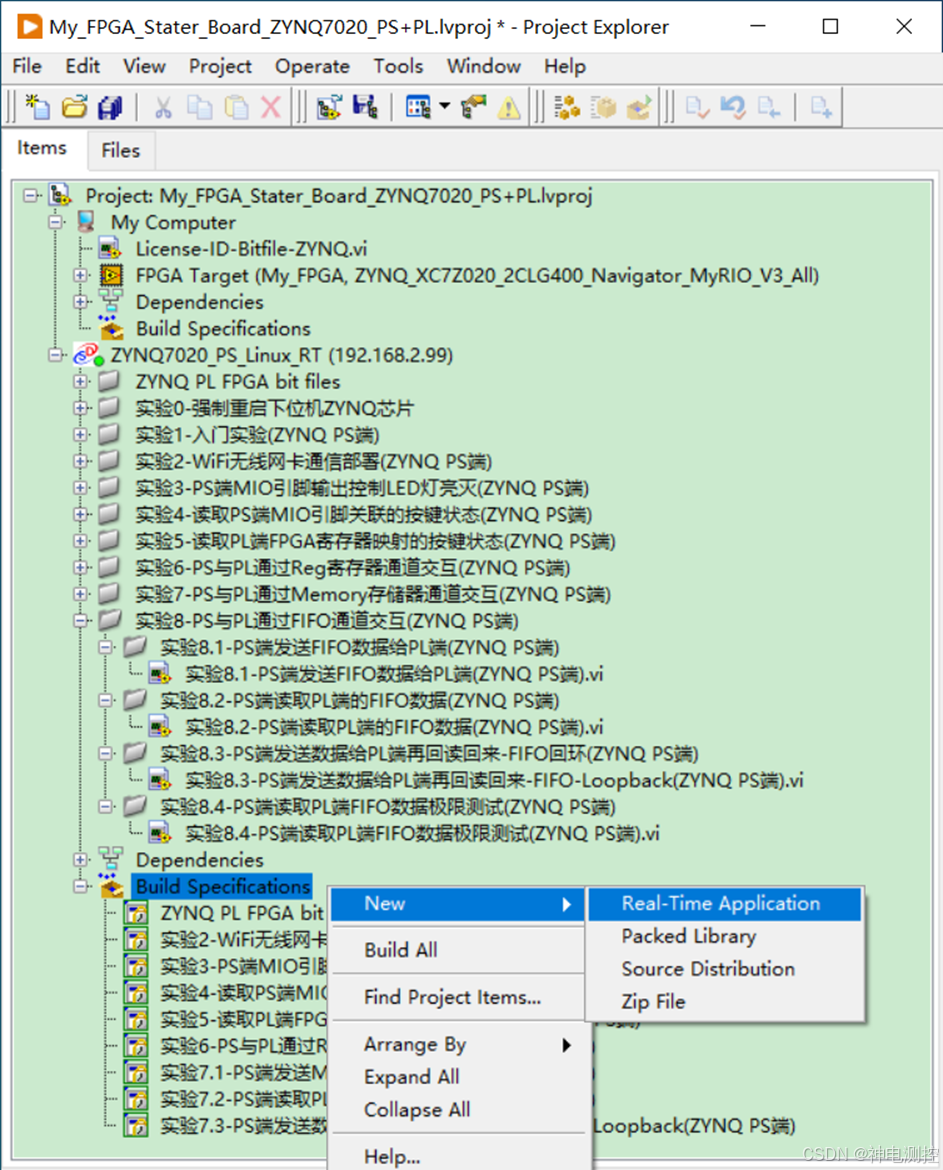The width and height of the screenshot is (943, 1170).
Task: Choose Real-Time Application from submenu
Action: 724,904
